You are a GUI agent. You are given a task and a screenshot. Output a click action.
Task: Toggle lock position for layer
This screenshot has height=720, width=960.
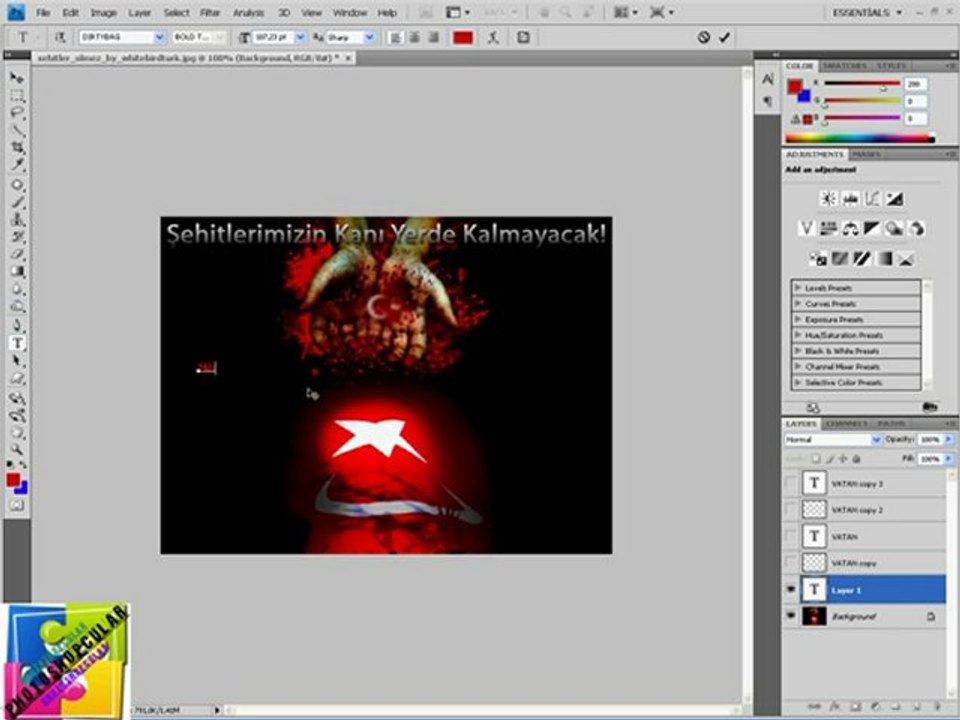click(x=843, y=458)
